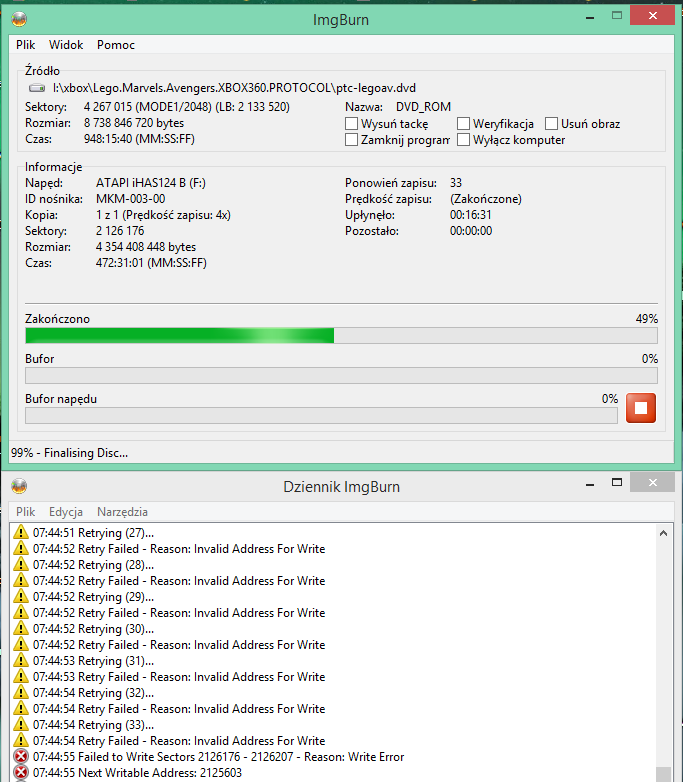Open the Plik menu in ImgBurn
Viewport: 683px width, 782px height.
coord(25,45)
